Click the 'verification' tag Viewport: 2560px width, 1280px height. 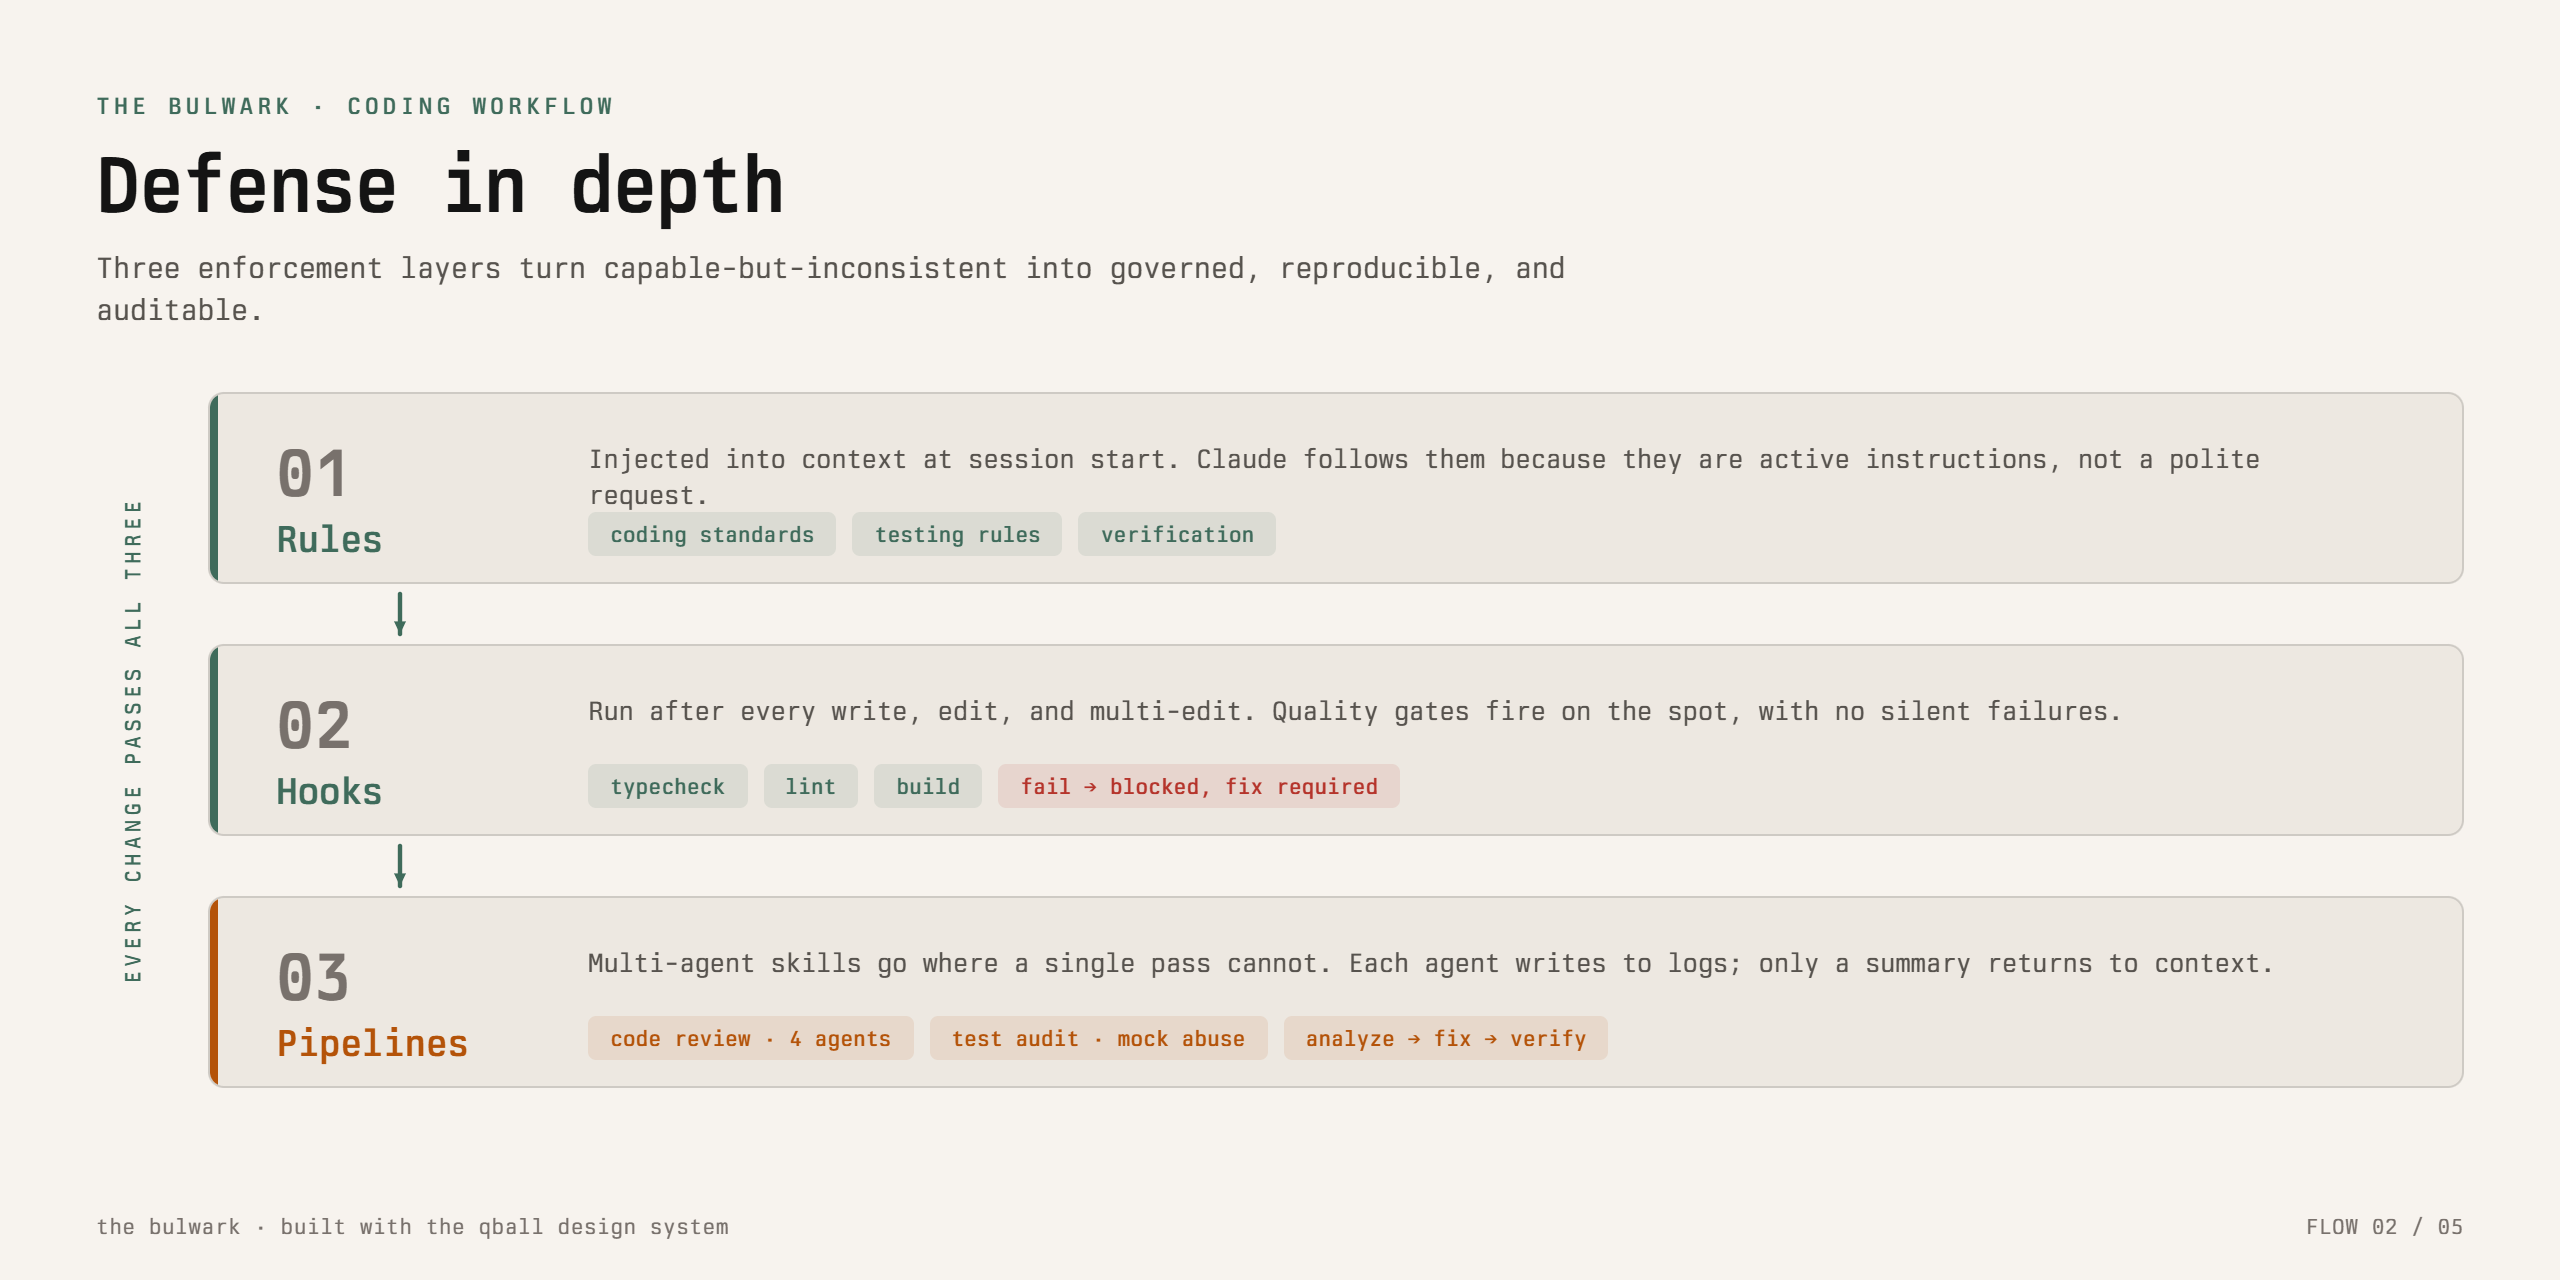1177,535
